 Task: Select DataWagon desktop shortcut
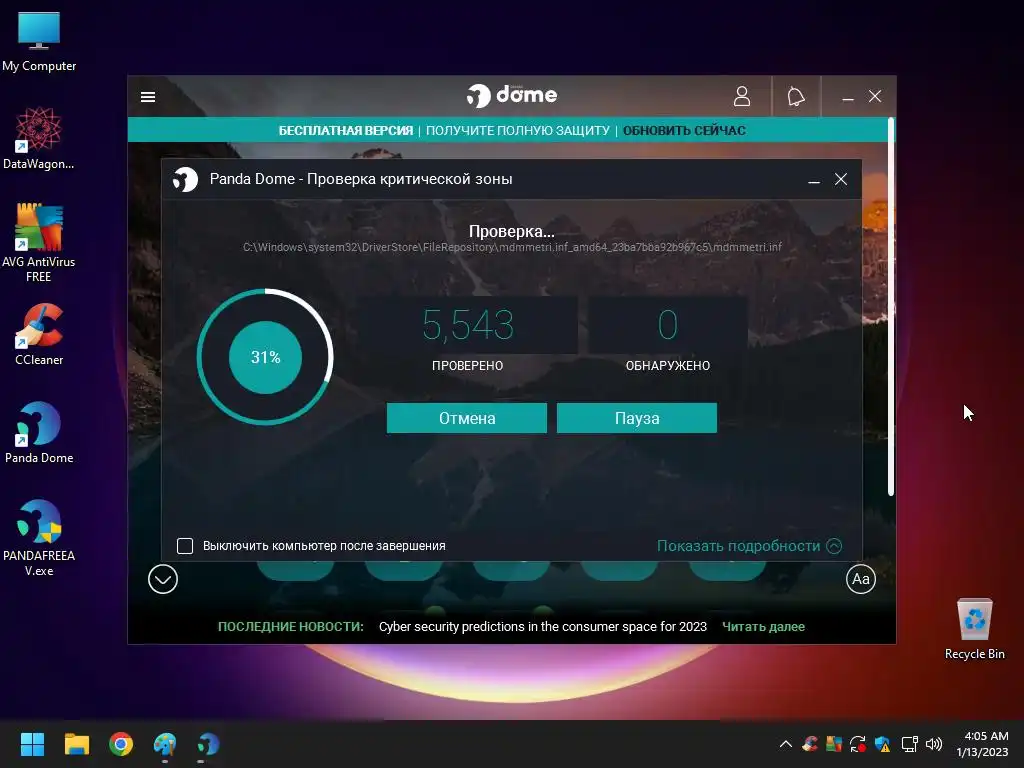[39, 138]
